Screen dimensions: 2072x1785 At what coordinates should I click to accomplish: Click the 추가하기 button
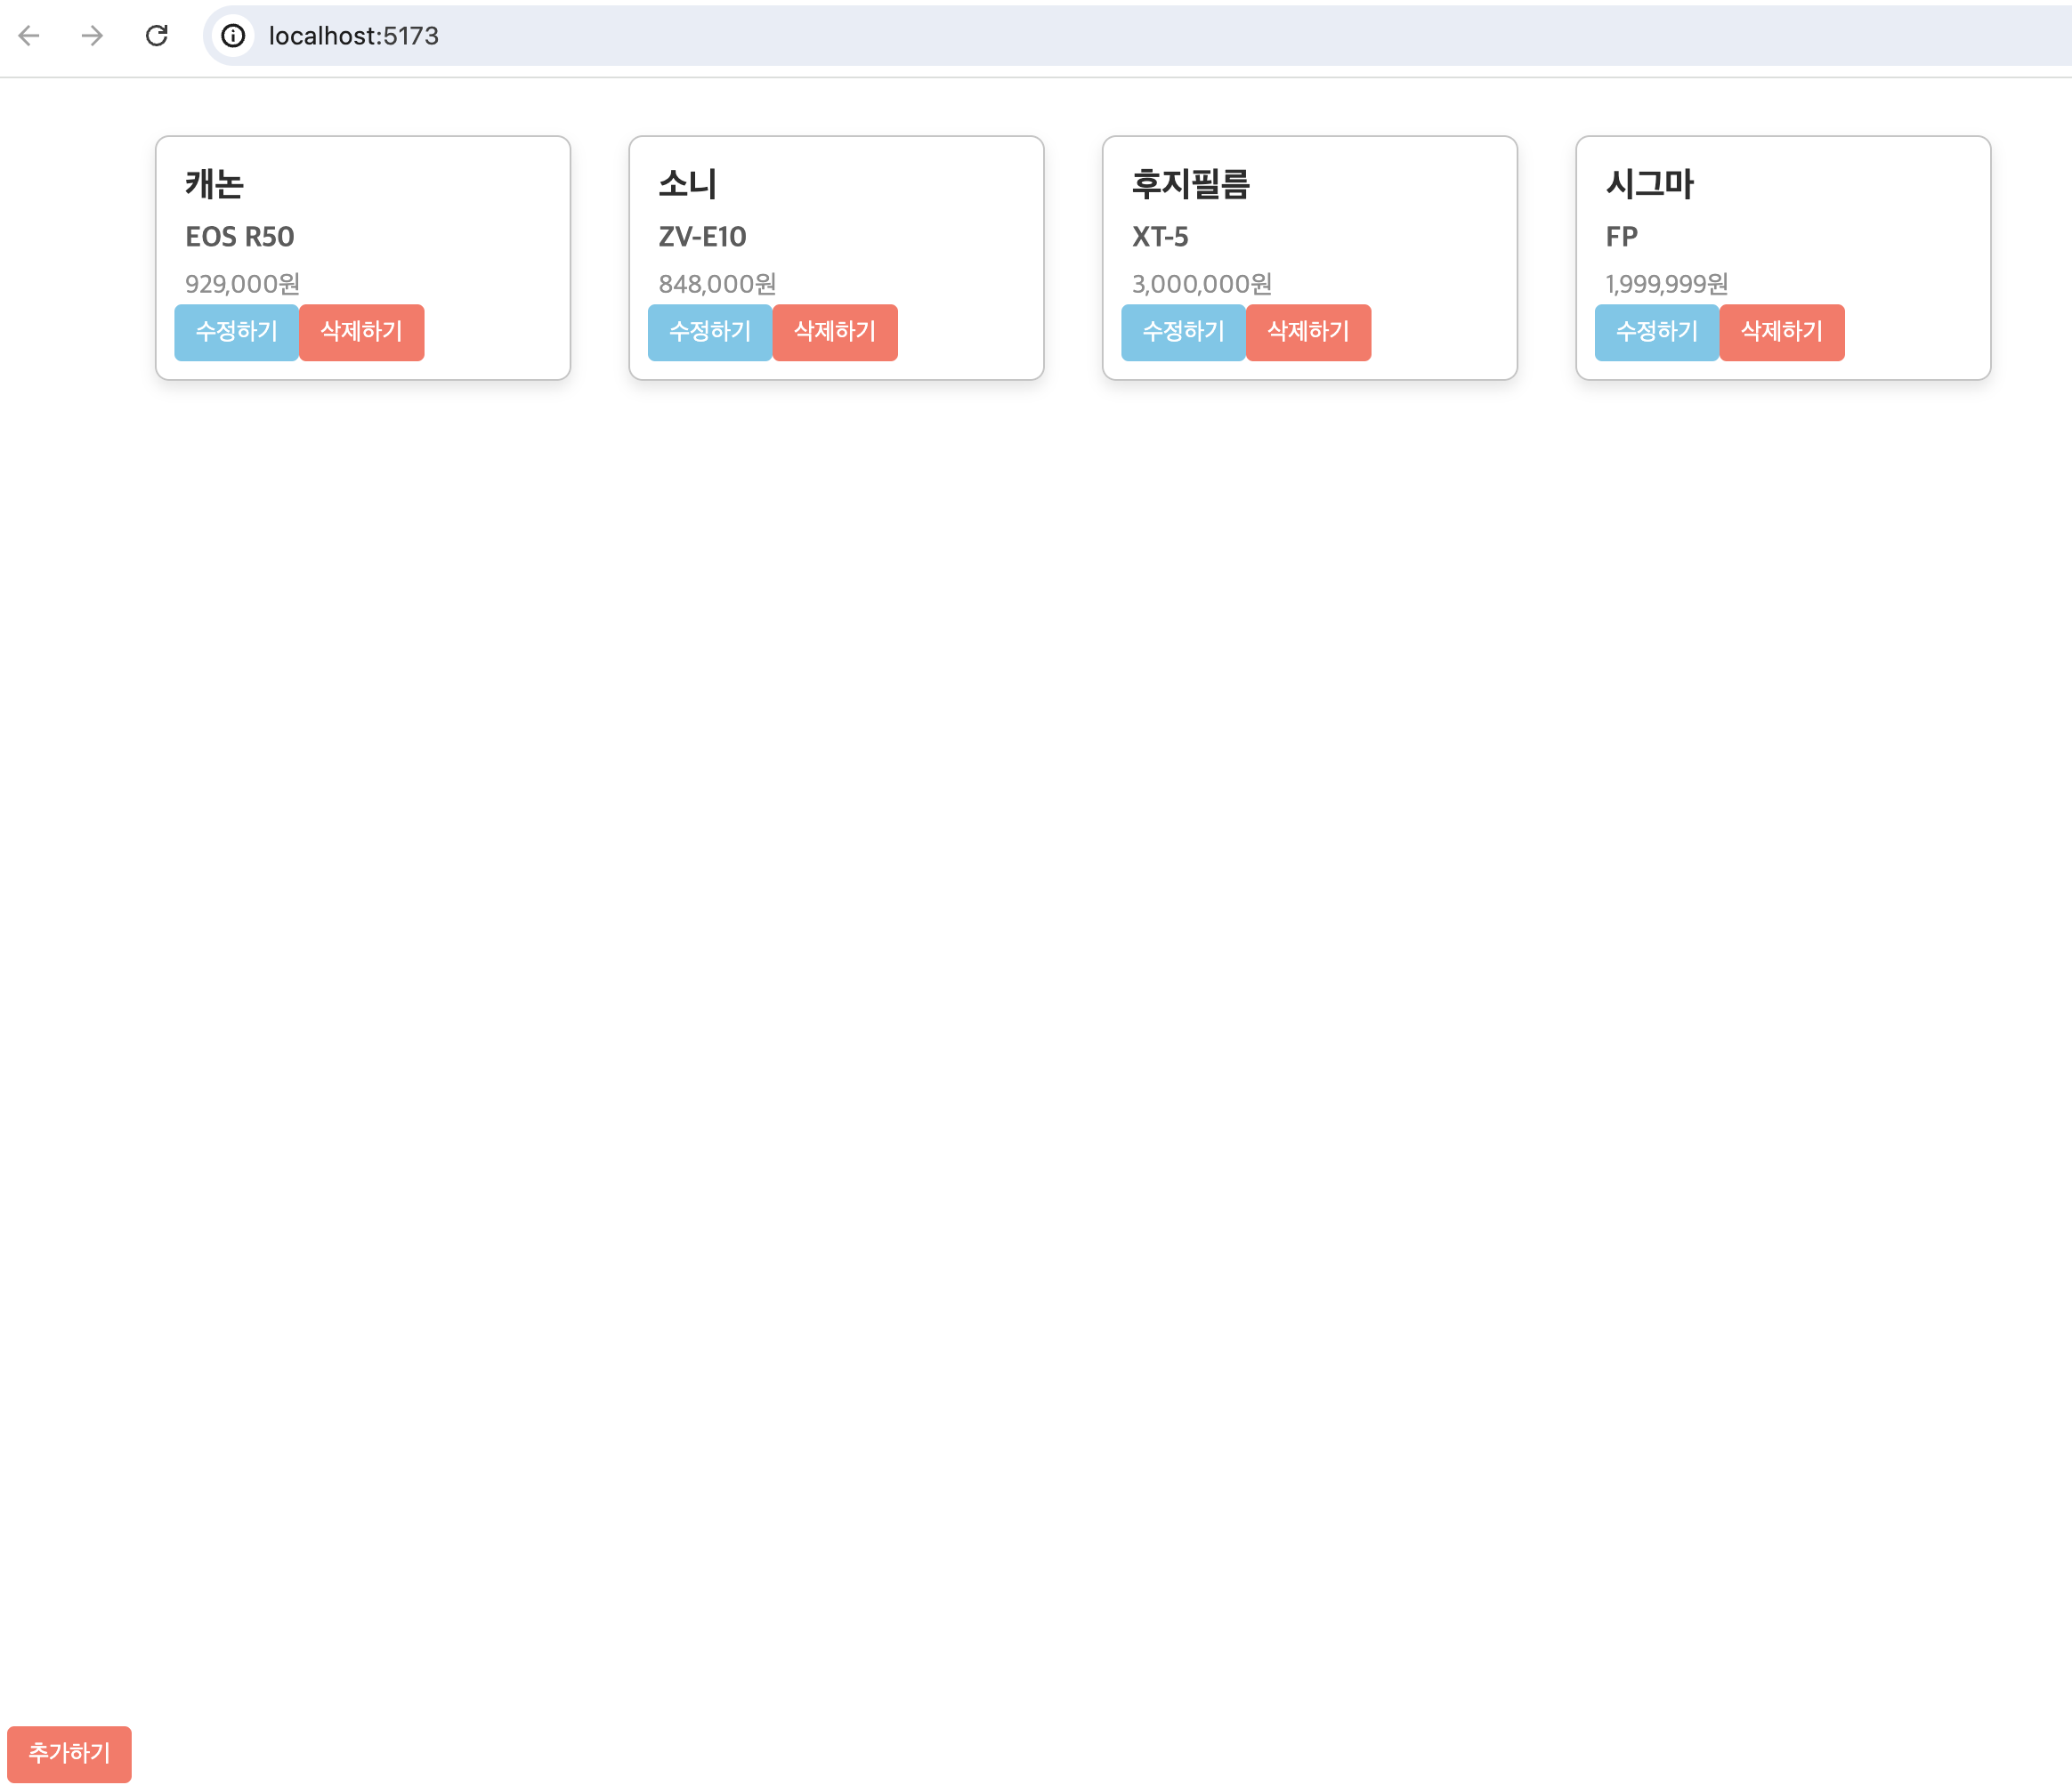[69, 1753]
